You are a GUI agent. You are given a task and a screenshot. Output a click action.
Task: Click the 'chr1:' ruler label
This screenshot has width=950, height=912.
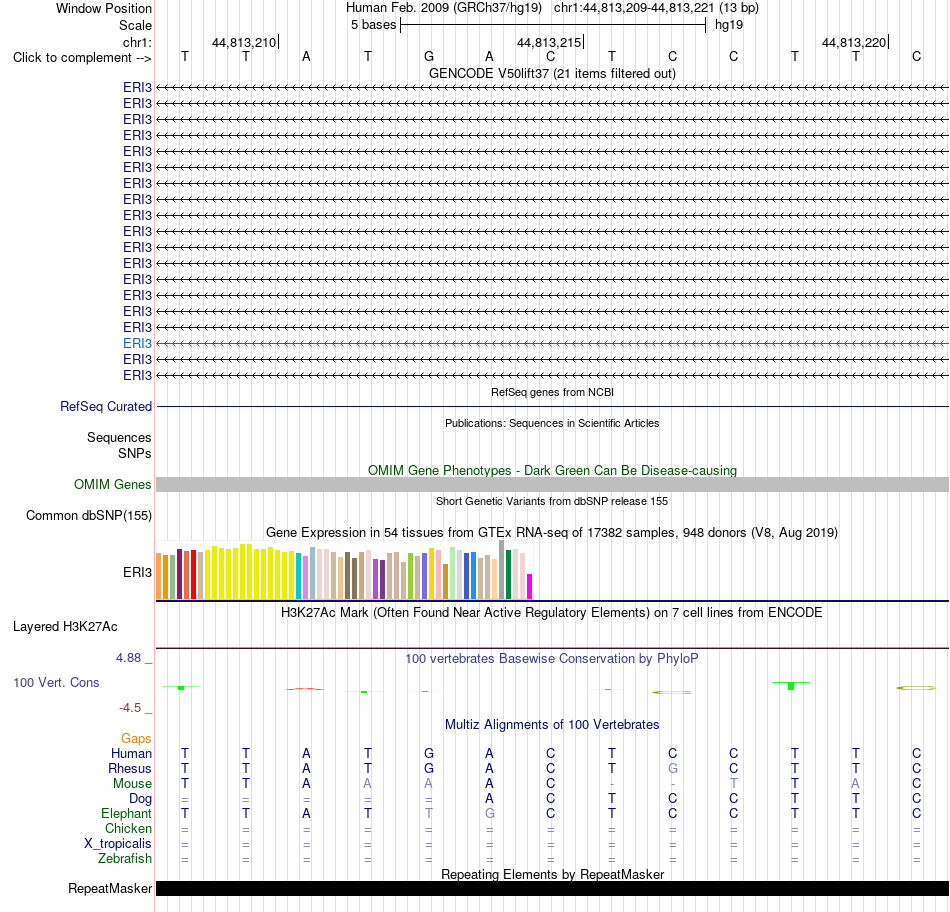(x=137, y=42)
